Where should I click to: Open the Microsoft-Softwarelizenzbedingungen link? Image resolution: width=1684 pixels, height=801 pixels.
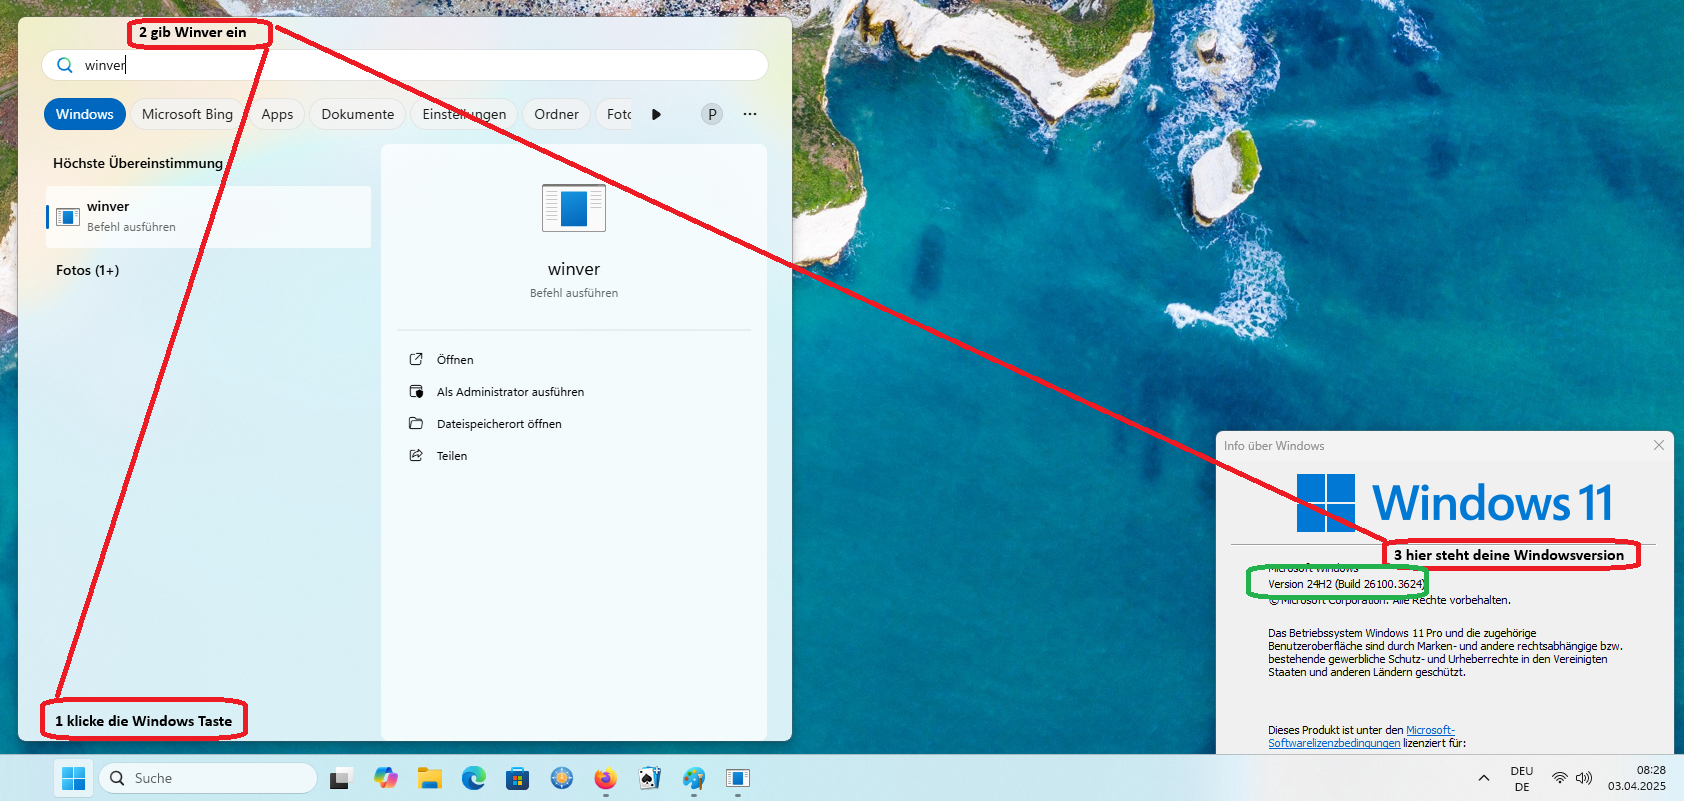[1362, 737]
